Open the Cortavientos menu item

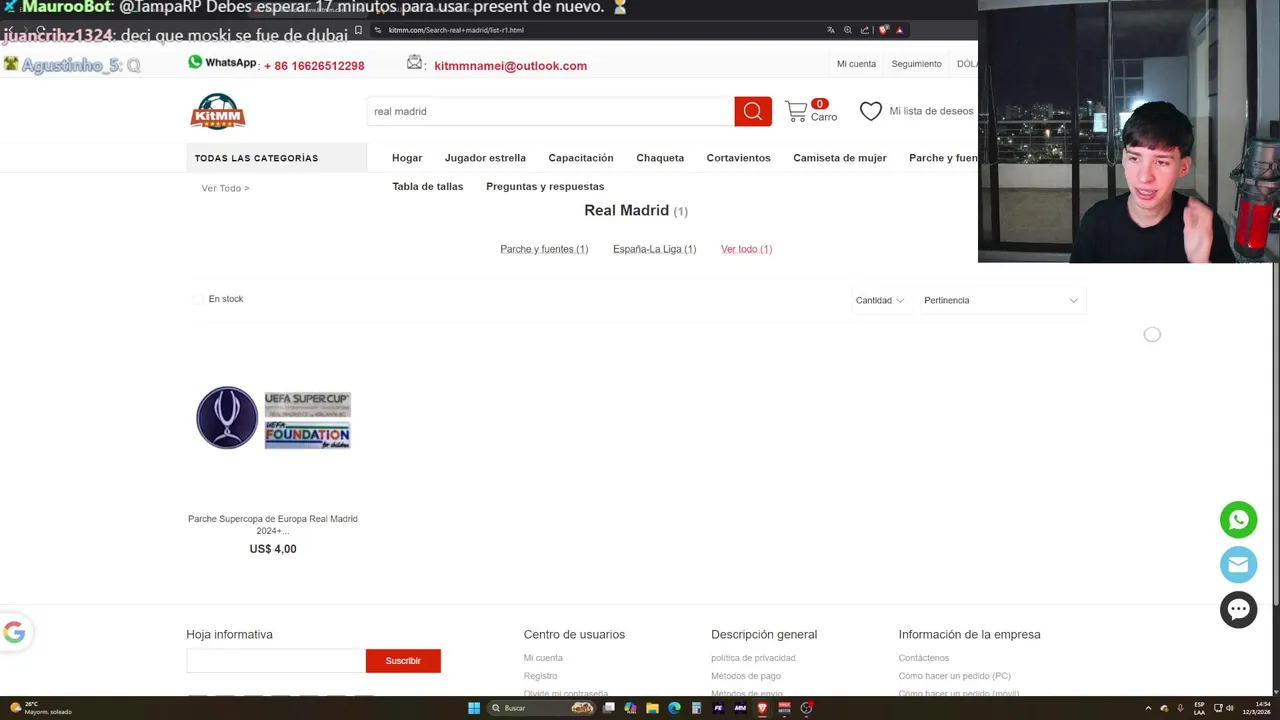pyautogui.click(x=738, y=158)
